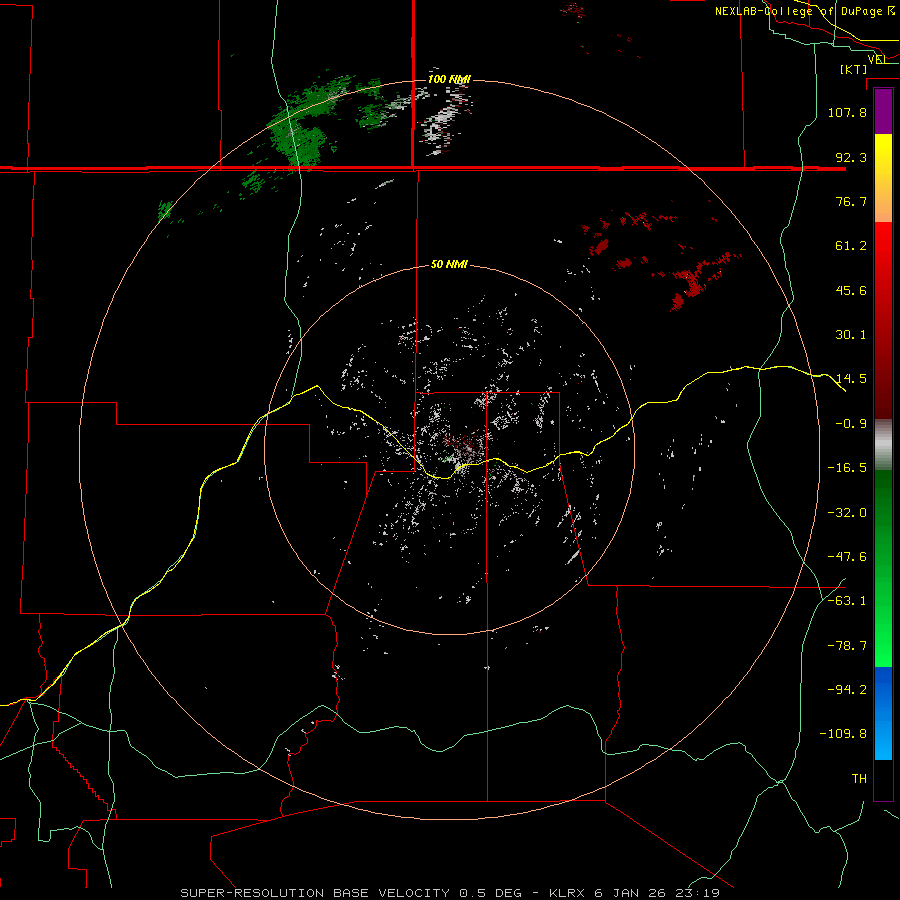
Task: Select the -109.8 velocity scale value
Action: pyautogui.click(x=843, y=734)
